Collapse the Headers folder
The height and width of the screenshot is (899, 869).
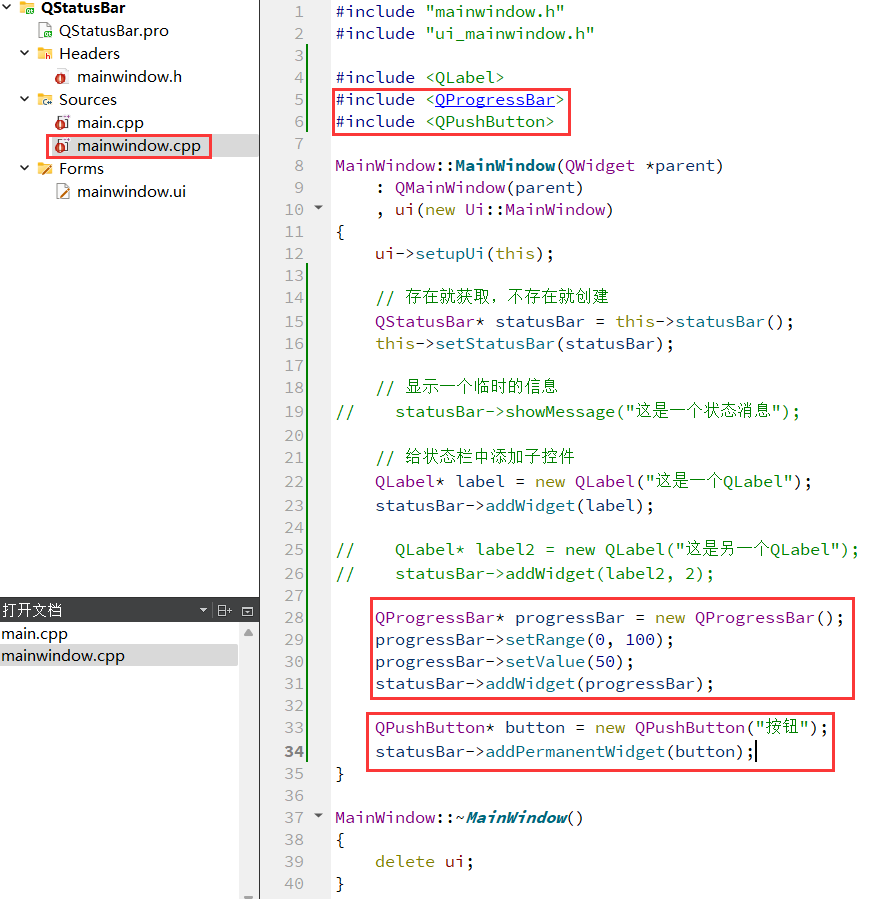tap(25, 53)
